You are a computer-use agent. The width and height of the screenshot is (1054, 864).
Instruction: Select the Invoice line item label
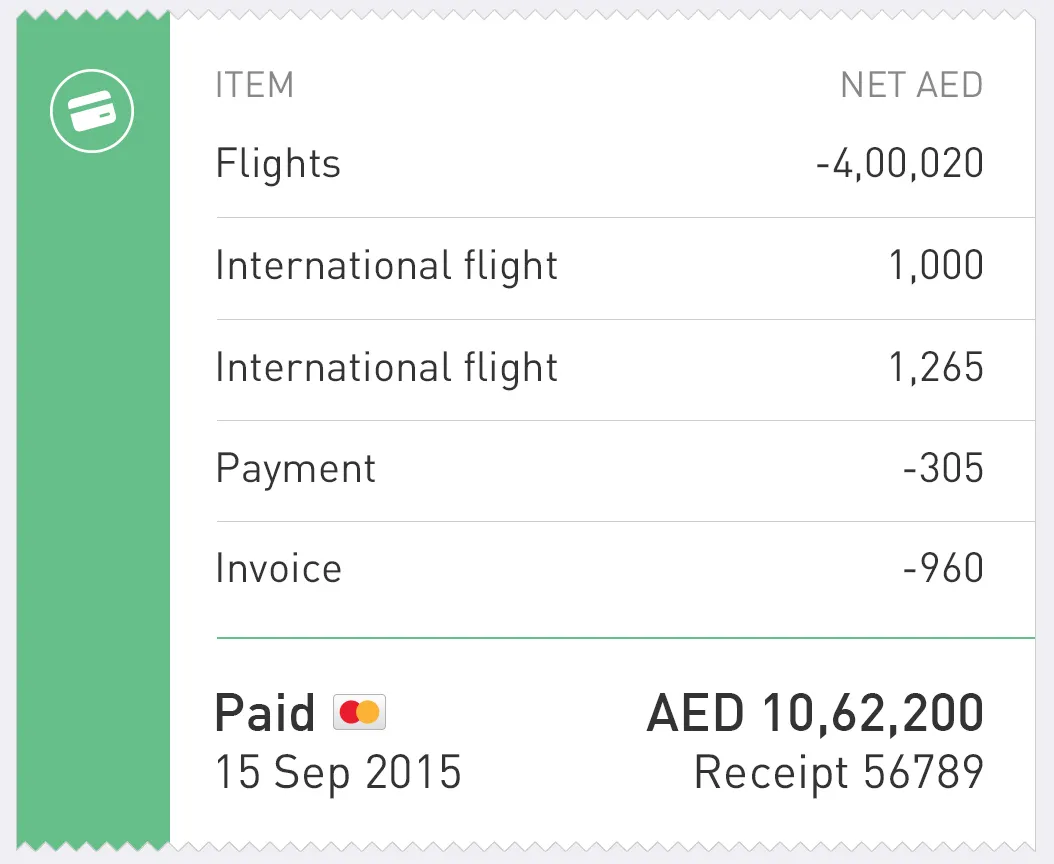click(278, 569)
